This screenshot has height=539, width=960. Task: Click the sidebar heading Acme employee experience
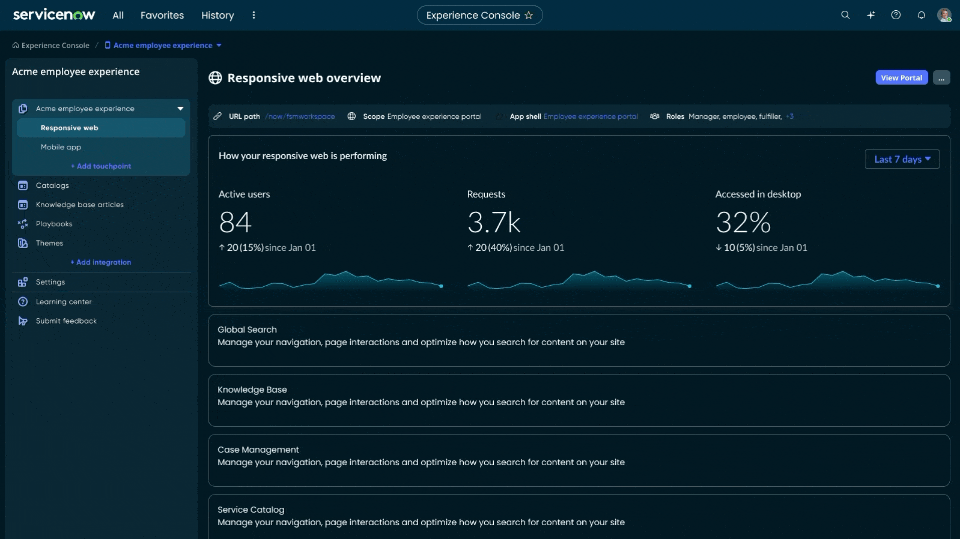pos(76,72)
